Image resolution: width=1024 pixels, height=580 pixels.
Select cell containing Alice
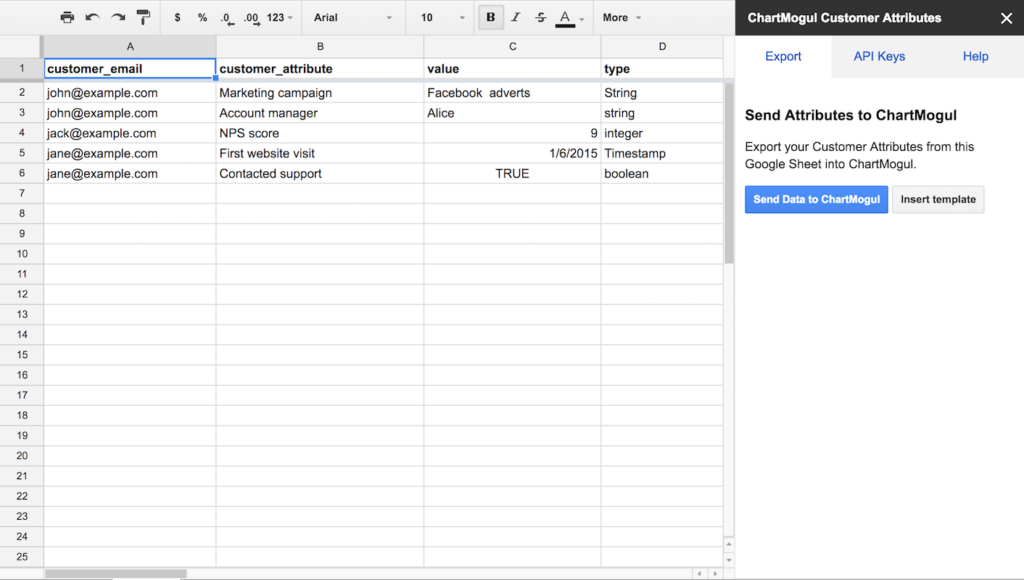pos(513,113)
